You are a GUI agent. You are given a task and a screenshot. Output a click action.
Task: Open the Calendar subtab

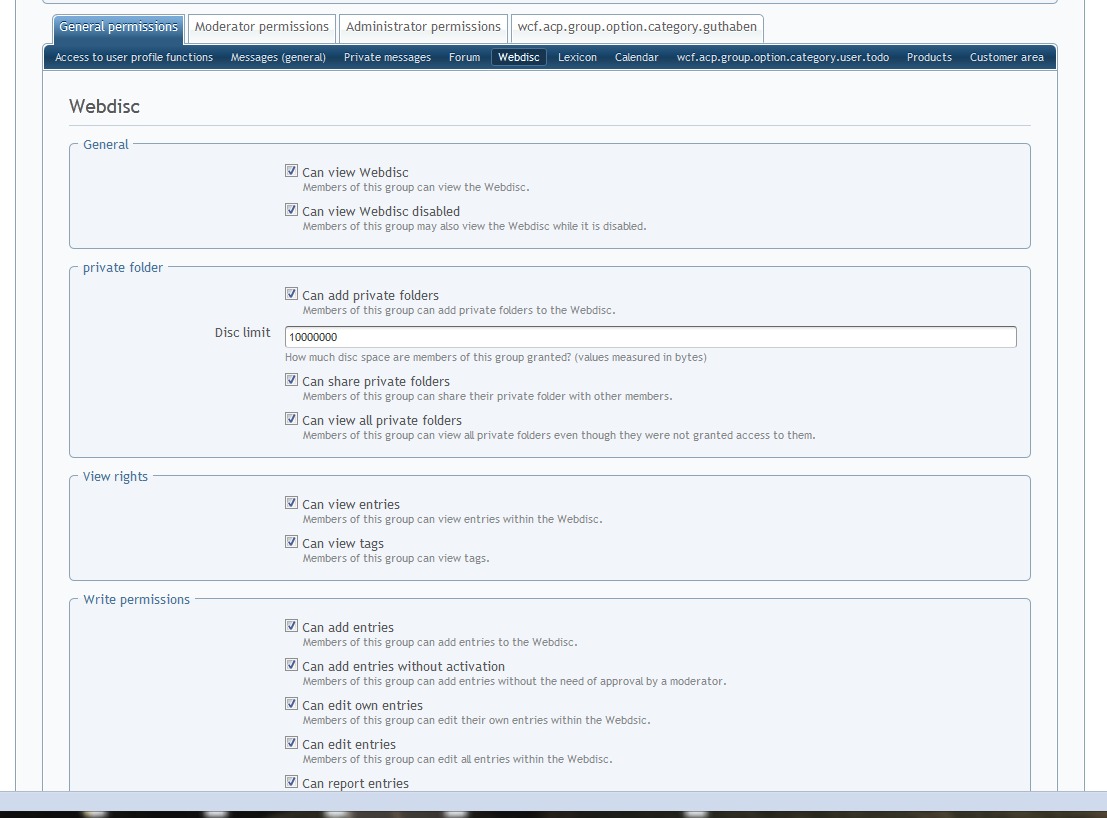tap(636, 58)
